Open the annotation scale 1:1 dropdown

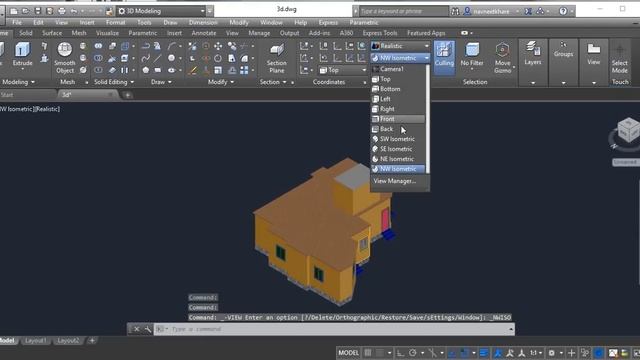536,353
